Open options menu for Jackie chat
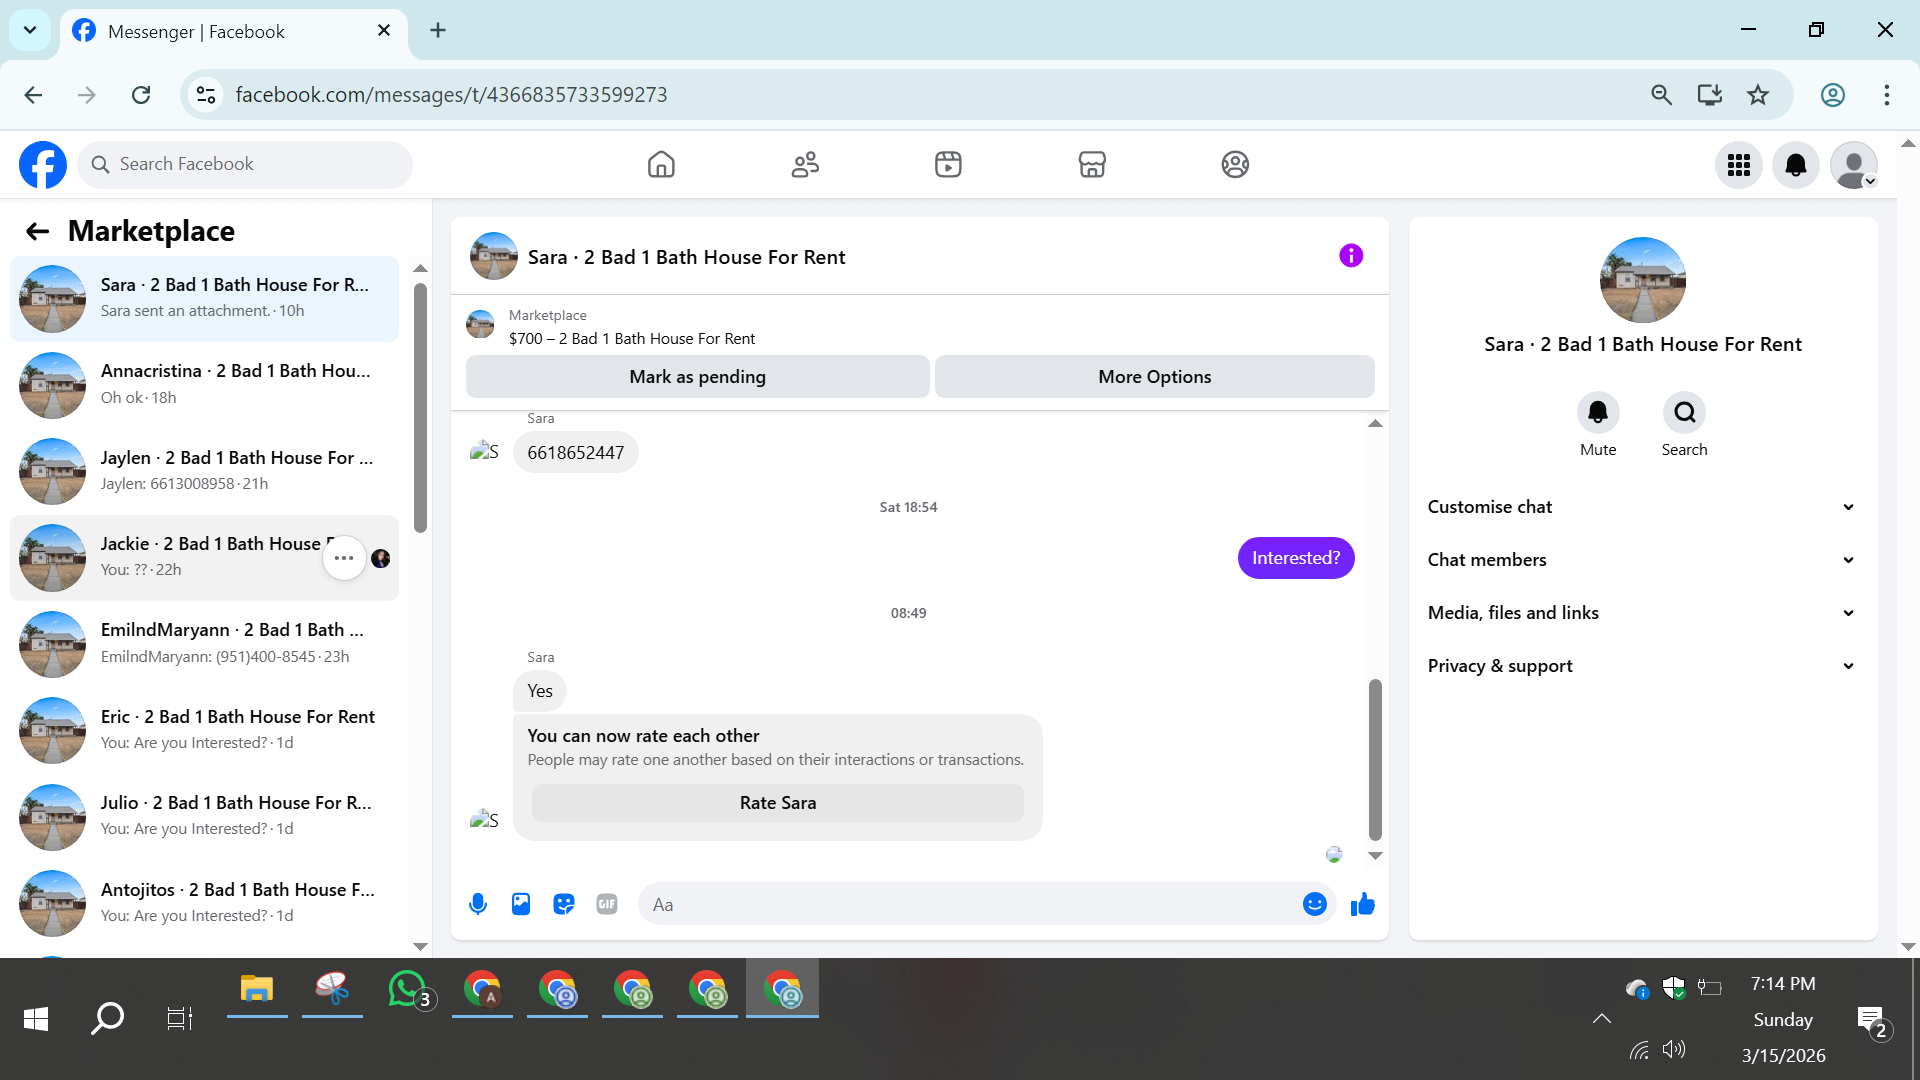Viewport: 1920px width, 1080px height. (344, 558)
